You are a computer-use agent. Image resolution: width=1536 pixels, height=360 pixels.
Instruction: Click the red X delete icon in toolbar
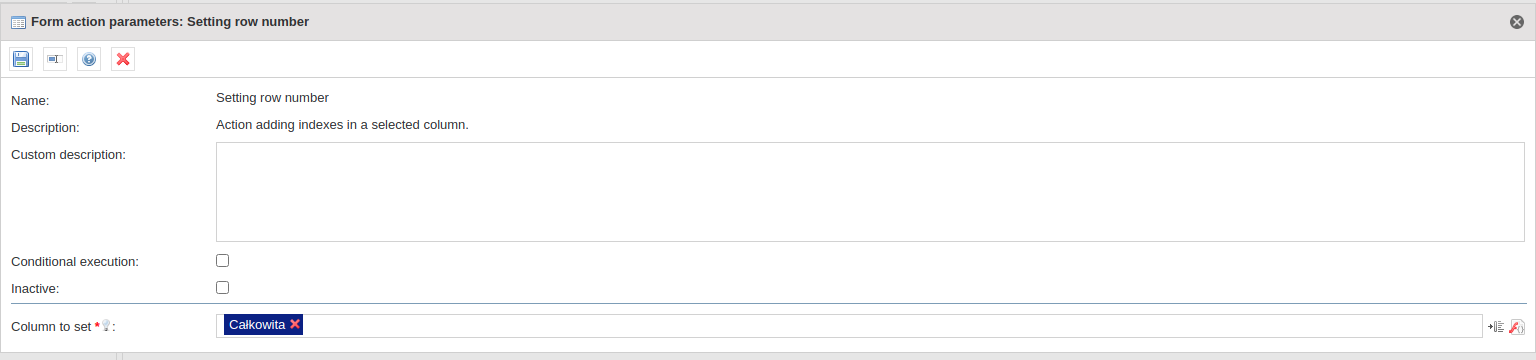pos(123,60)
